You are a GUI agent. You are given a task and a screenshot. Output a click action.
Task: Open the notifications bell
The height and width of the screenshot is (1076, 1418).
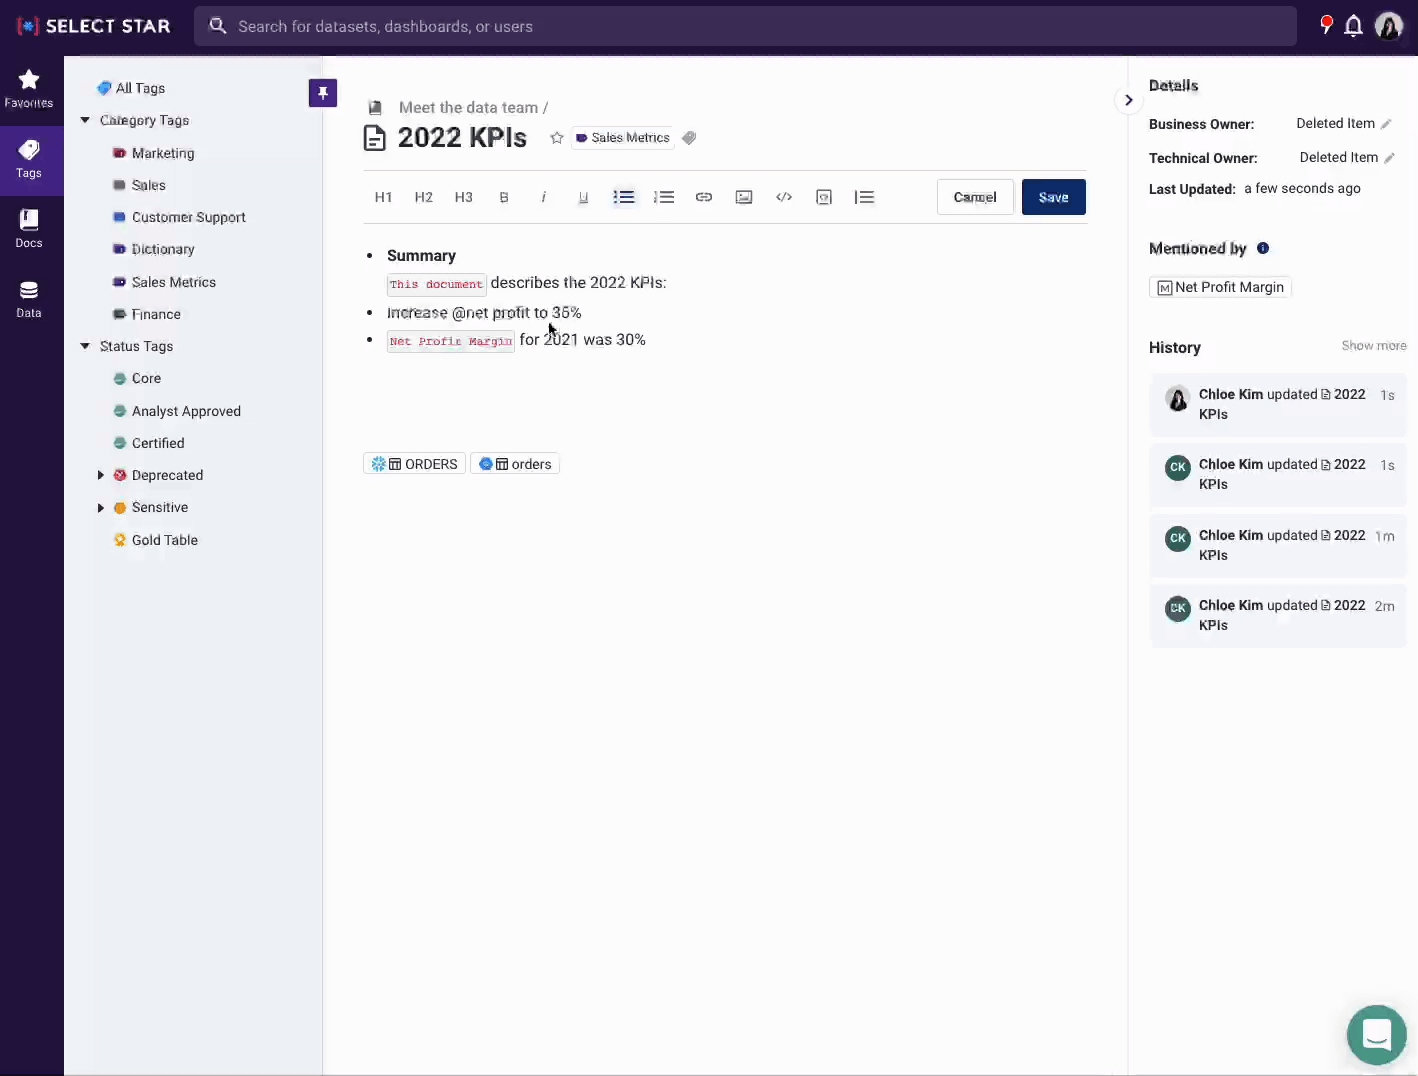pos(1353,26)
